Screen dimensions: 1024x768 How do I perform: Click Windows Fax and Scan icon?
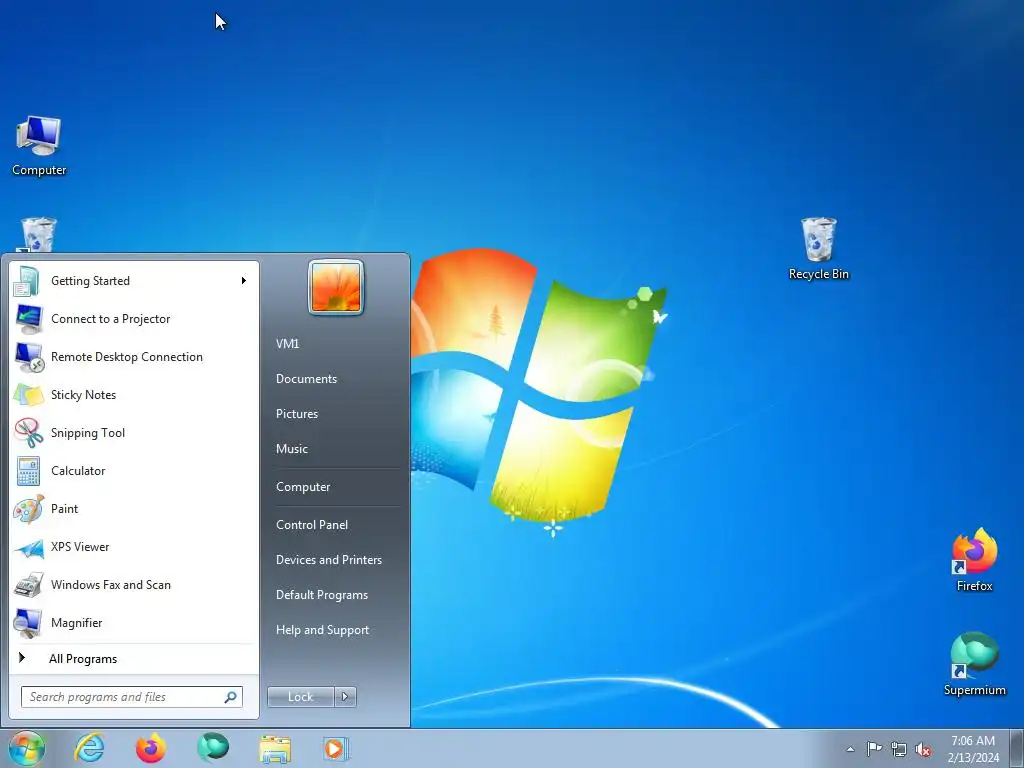click(x=27, y=585)
